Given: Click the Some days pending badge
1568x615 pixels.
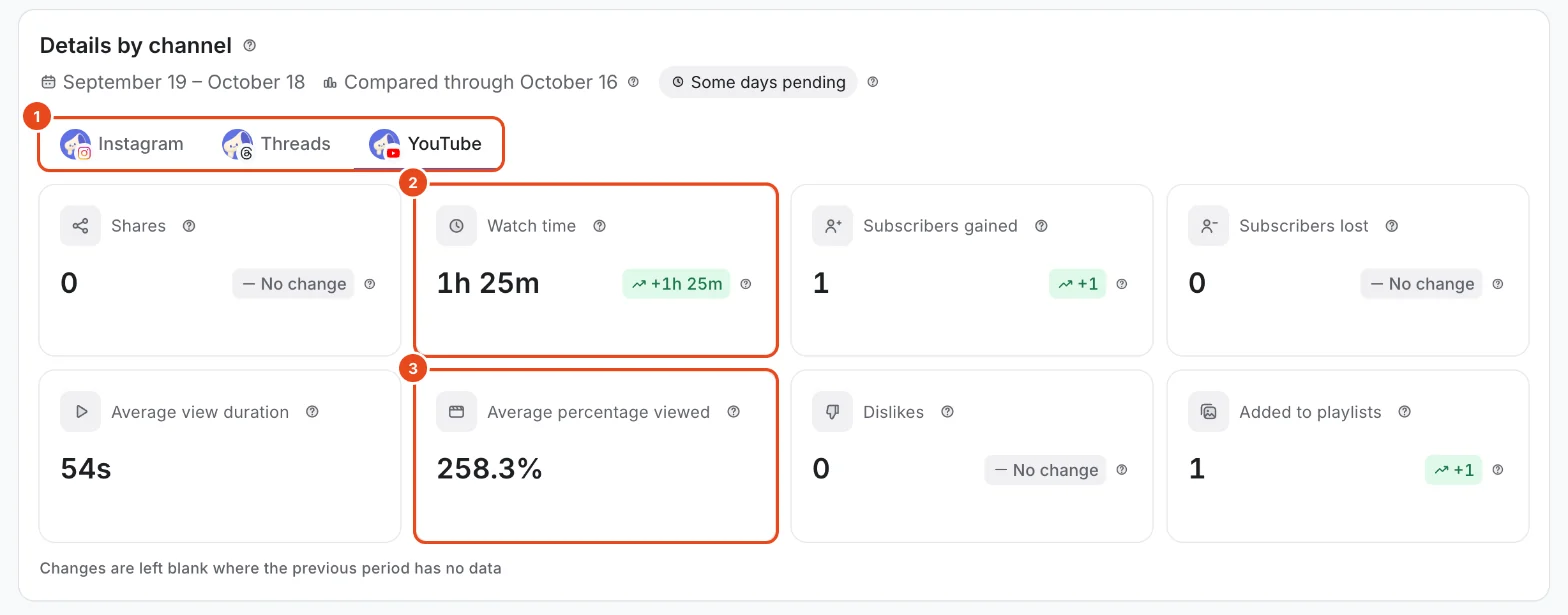Looking at the screenshot, I should [x=758, y=82].
